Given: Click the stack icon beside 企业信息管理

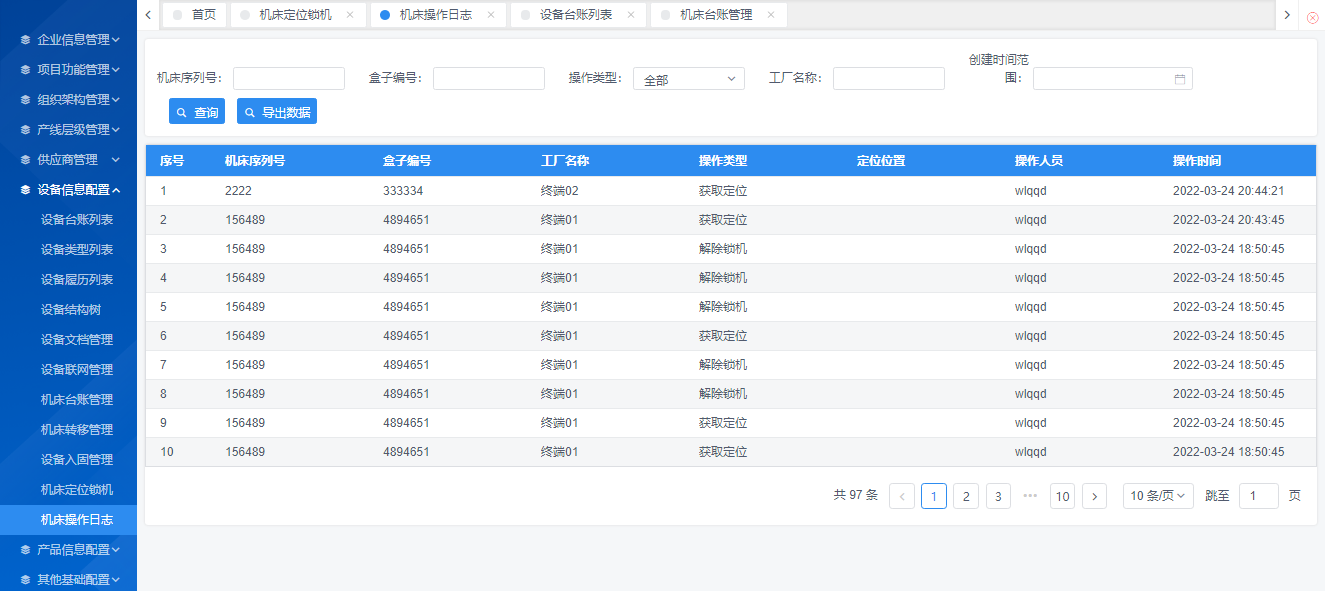Looking at the screenshot, I should [25, 40].
